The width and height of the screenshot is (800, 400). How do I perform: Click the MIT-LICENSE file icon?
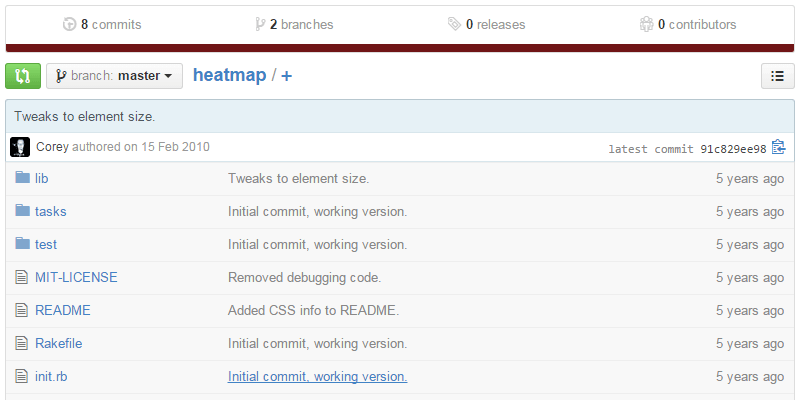click(x=22, y=278)
